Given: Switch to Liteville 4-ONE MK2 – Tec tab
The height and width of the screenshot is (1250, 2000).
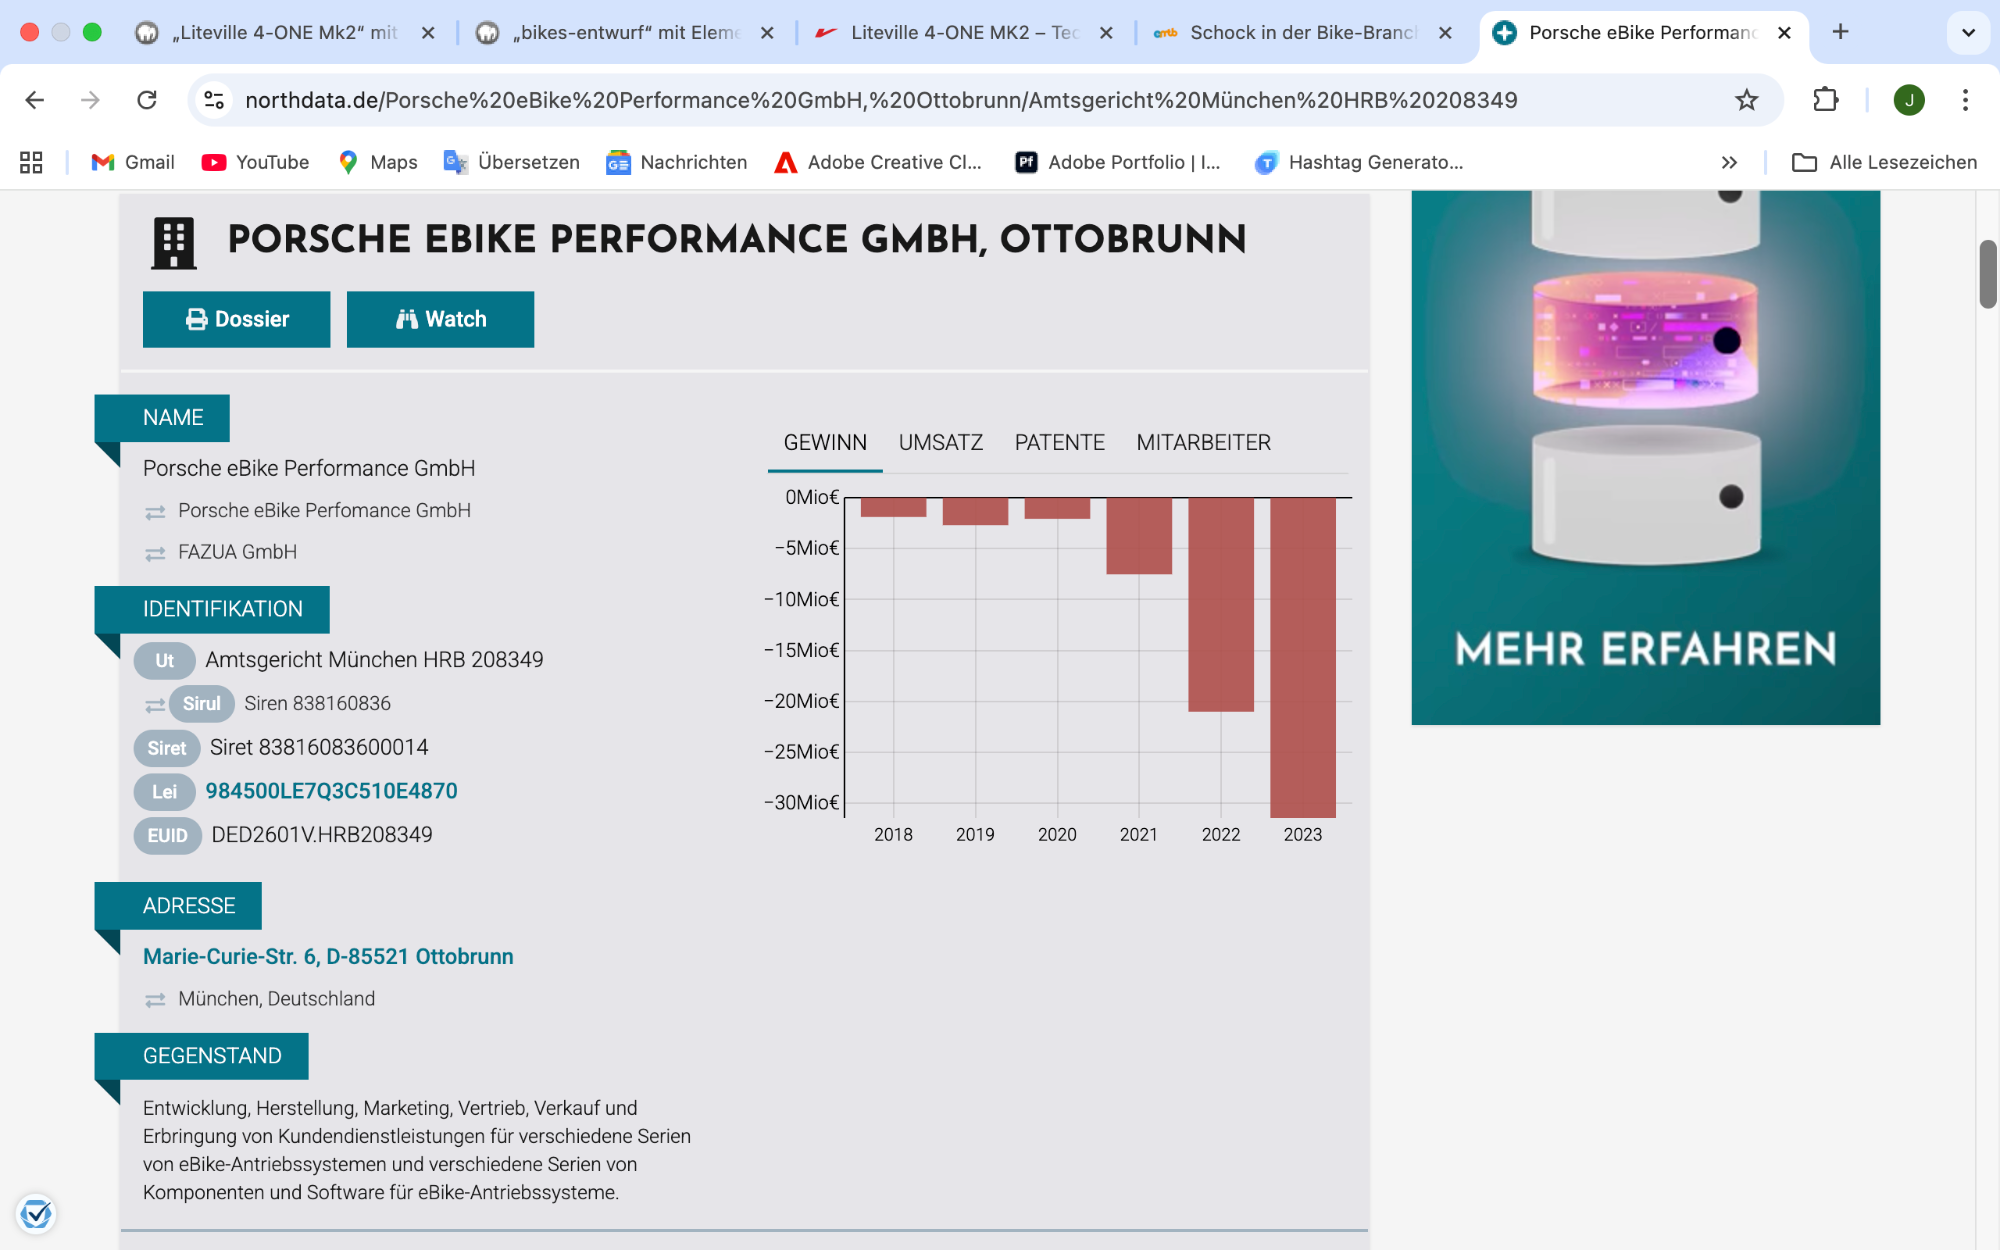Looking at the screenshot, I should point(965,32).
